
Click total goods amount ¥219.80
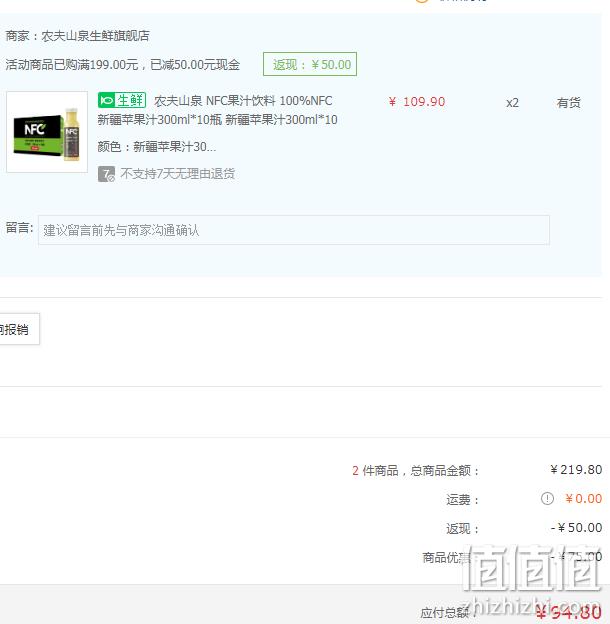point(576,470)
